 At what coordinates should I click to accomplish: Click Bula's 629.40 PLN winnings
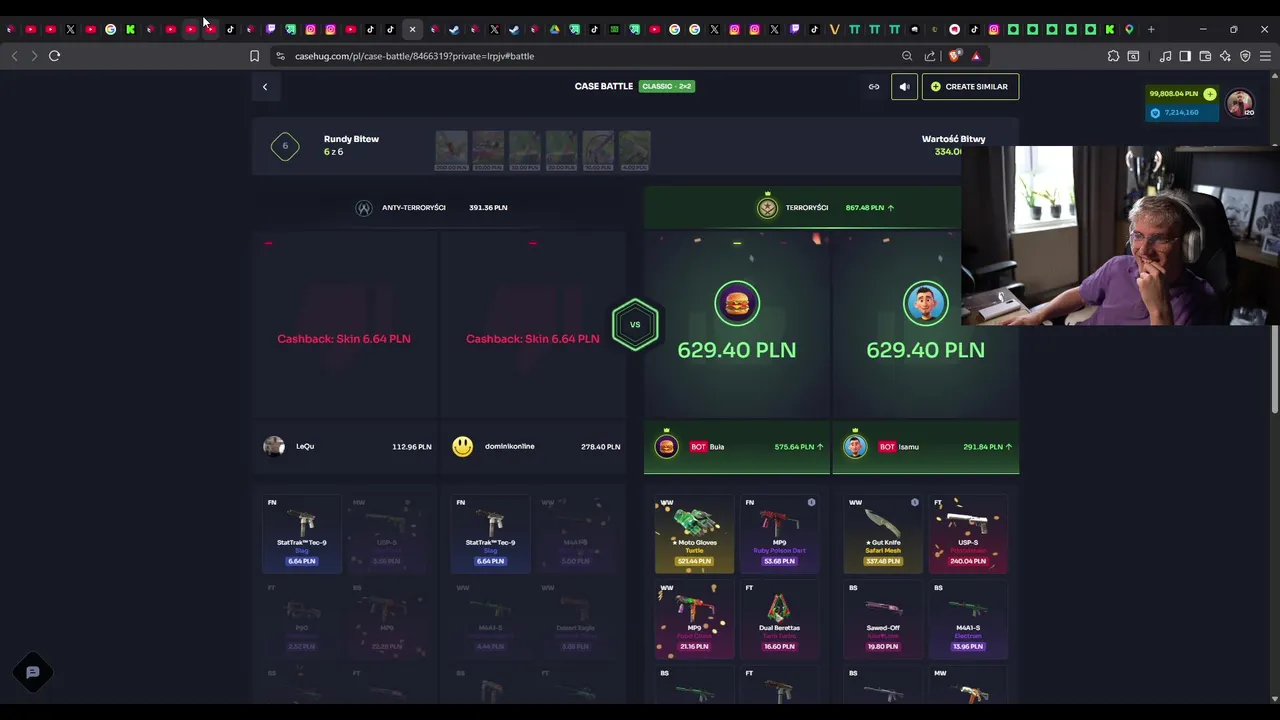[737, 350]
